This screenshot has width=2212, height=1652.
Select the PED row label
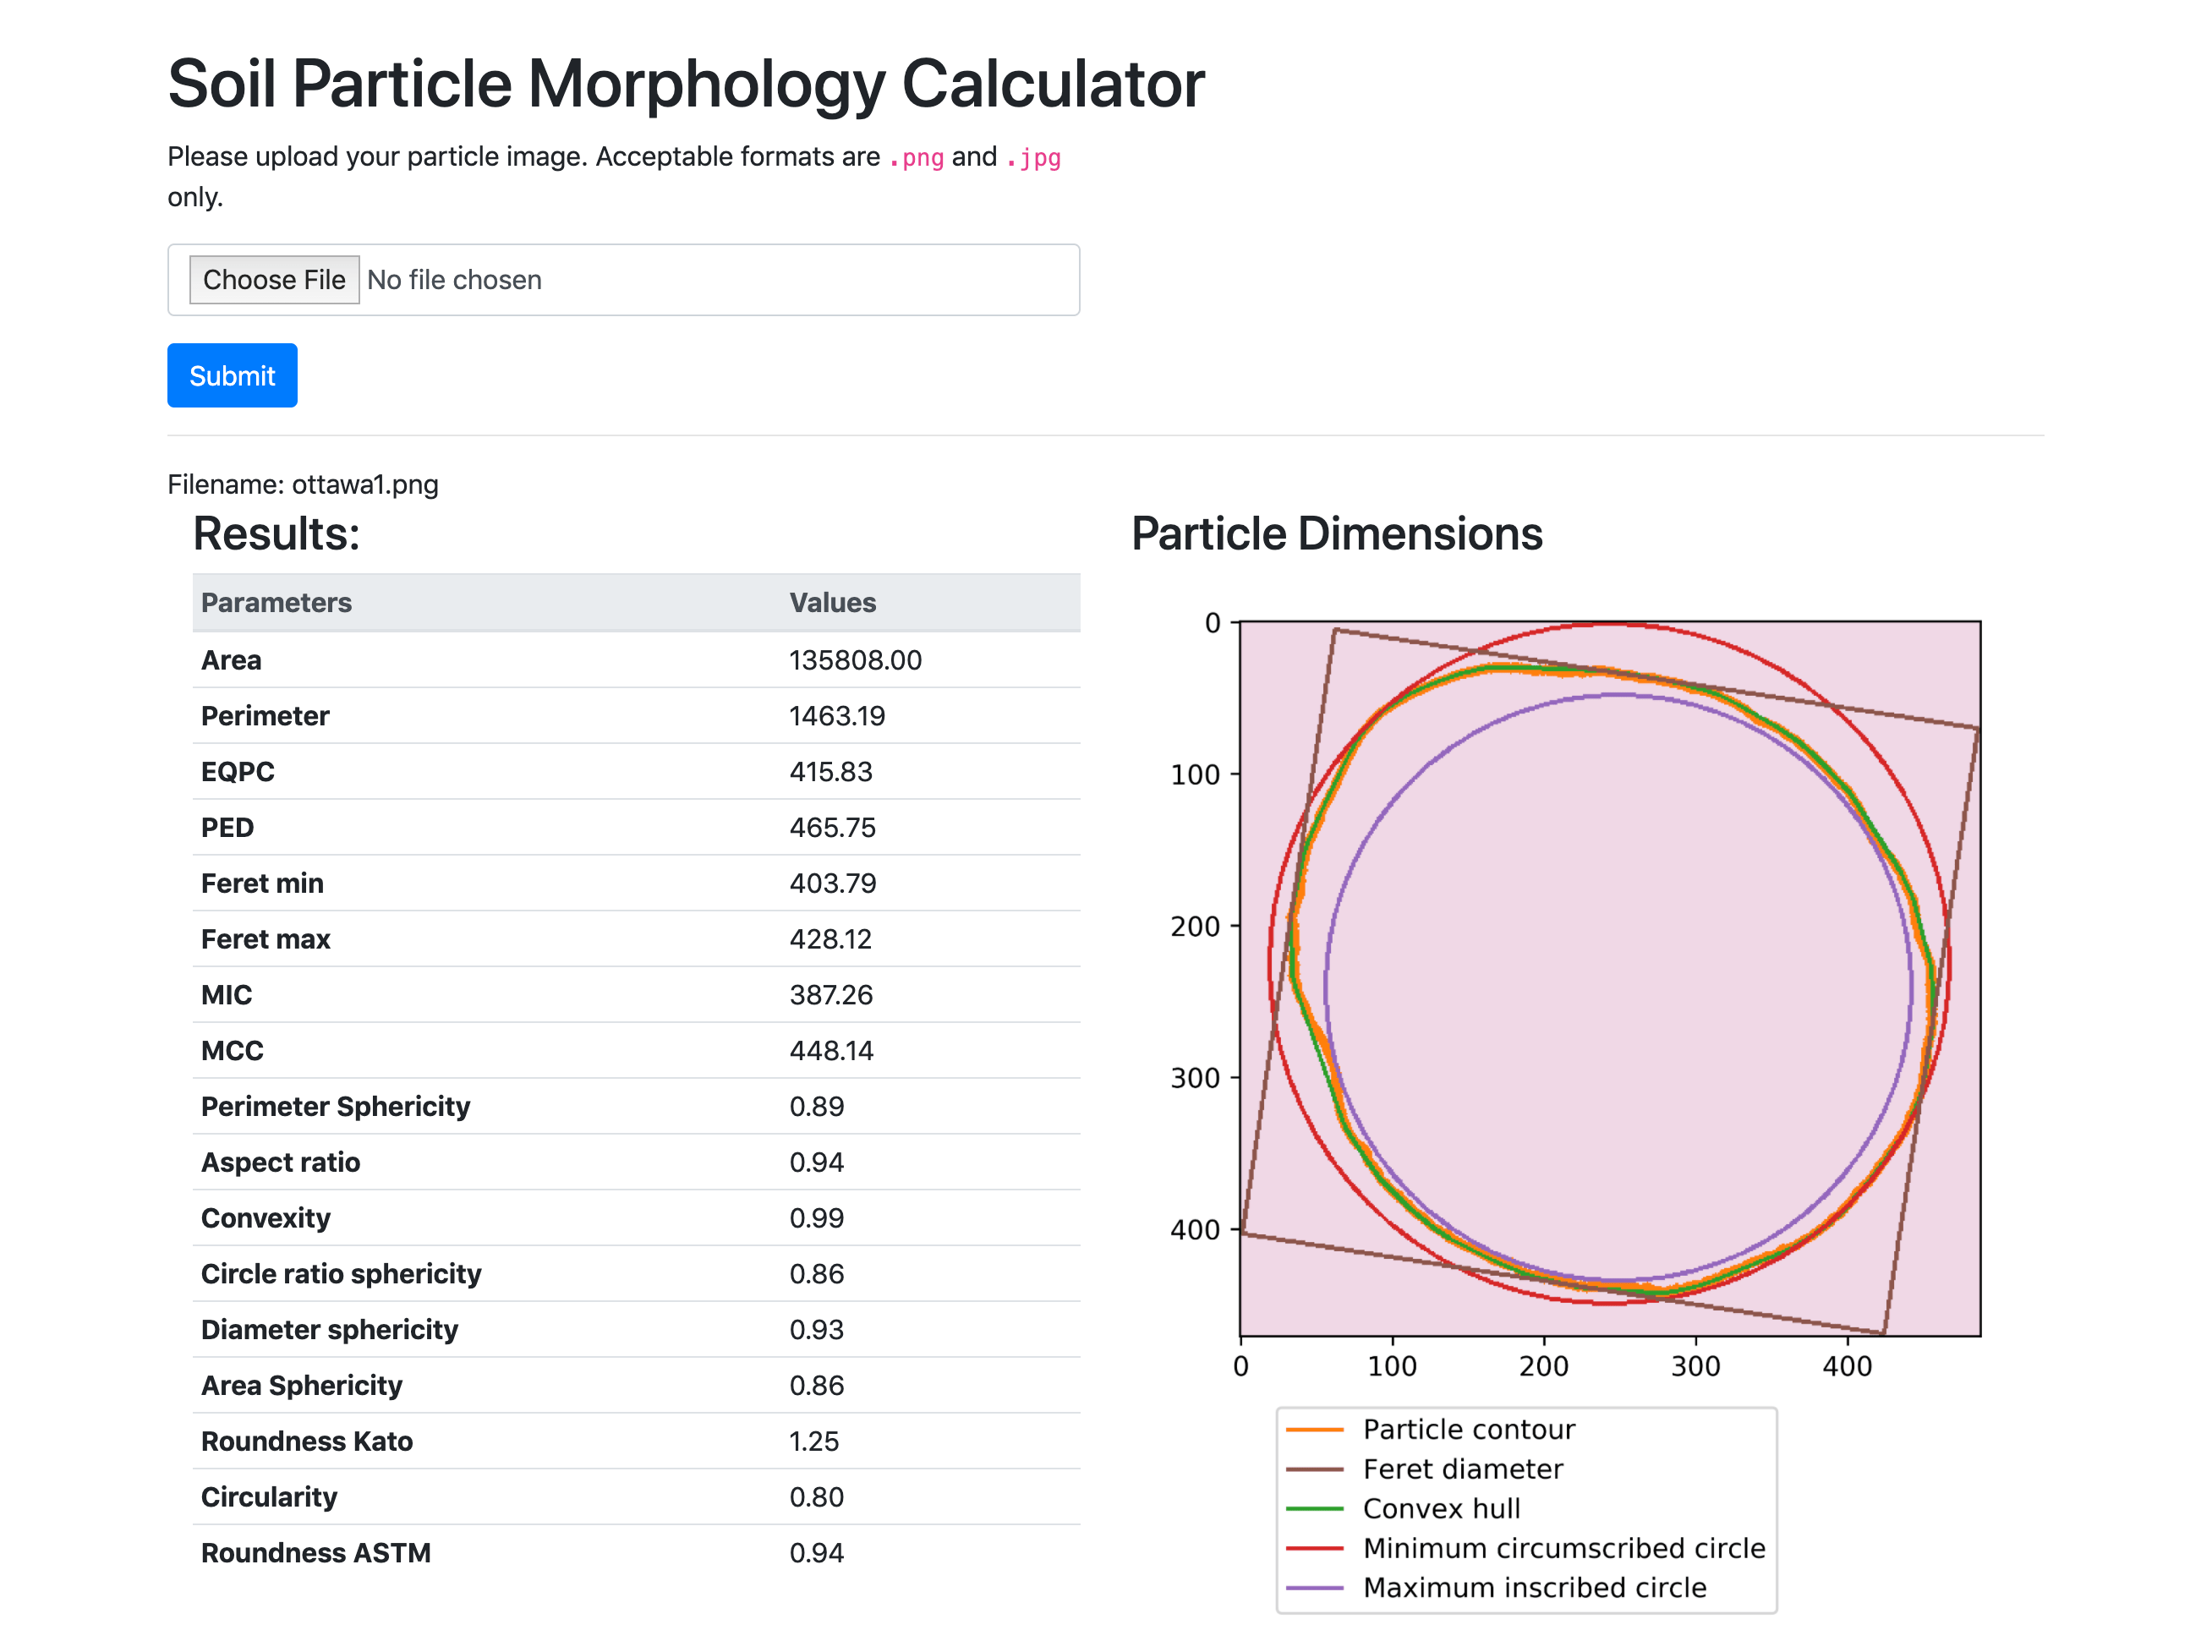click(227, 828)
